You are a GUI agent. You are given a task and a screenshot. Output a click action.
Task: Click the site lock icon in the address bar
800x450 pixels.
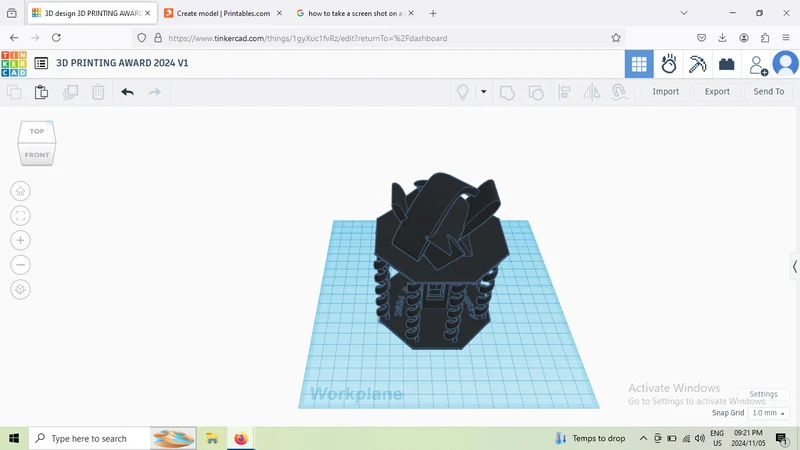tap(158, 38)
